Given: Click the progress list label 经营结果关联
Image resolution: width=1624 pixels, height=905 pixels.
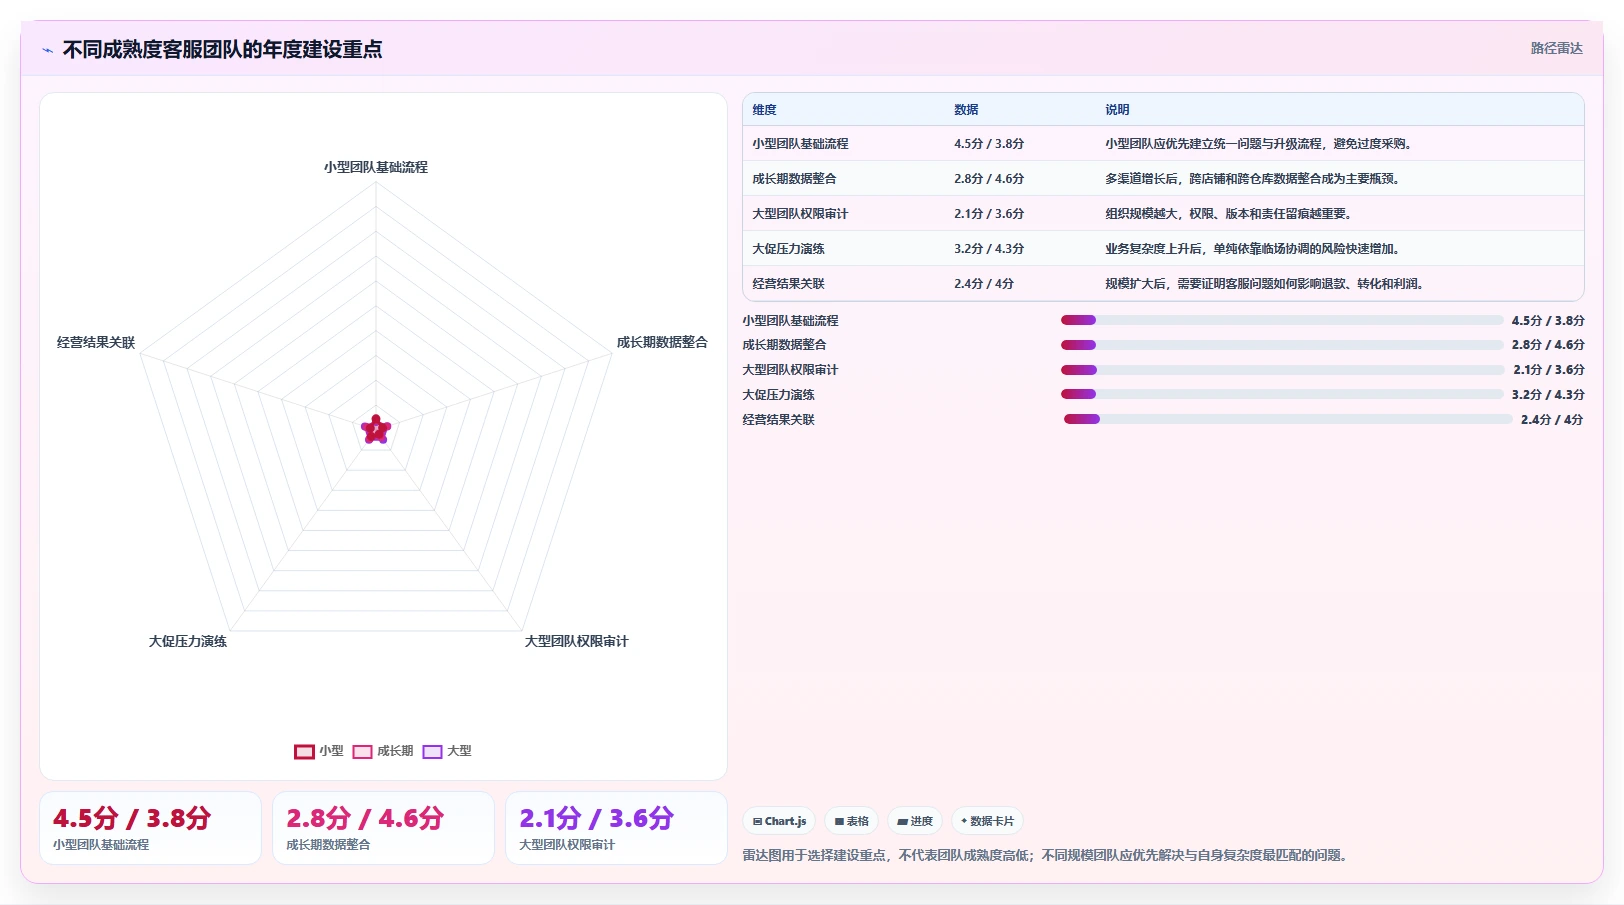Looking at the screenshot, I should pyautogui.click(x=778, y=419).
